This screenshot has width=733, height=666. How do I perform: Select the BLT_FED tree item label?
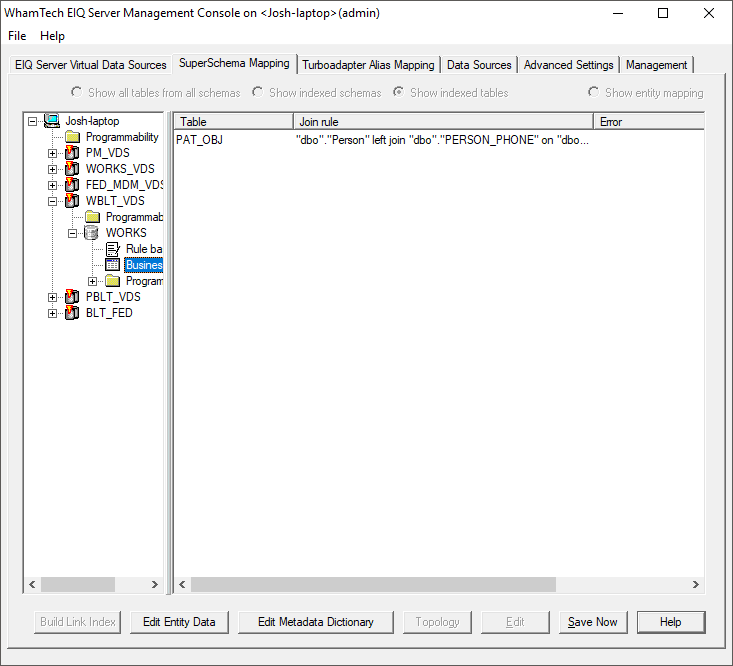click(109, 313)
